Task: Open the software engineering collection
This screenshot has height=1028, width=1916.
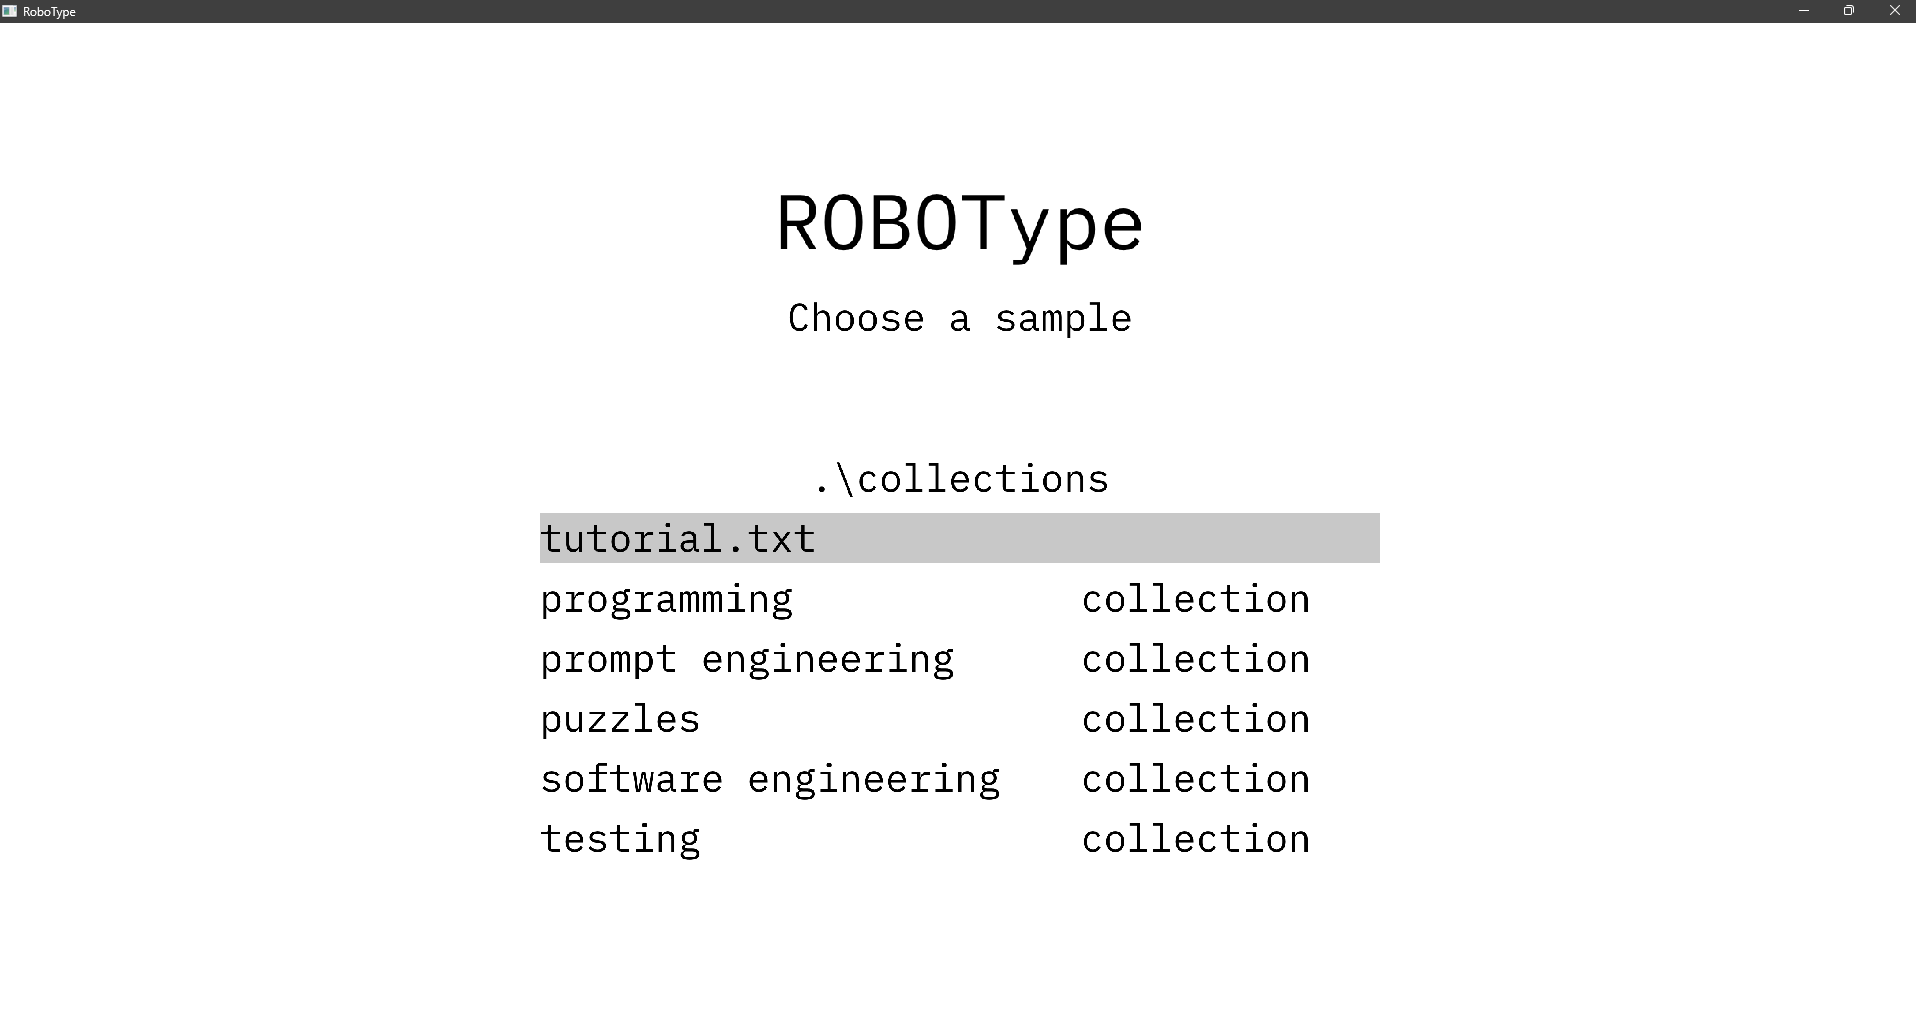Action: click(770, 779)
